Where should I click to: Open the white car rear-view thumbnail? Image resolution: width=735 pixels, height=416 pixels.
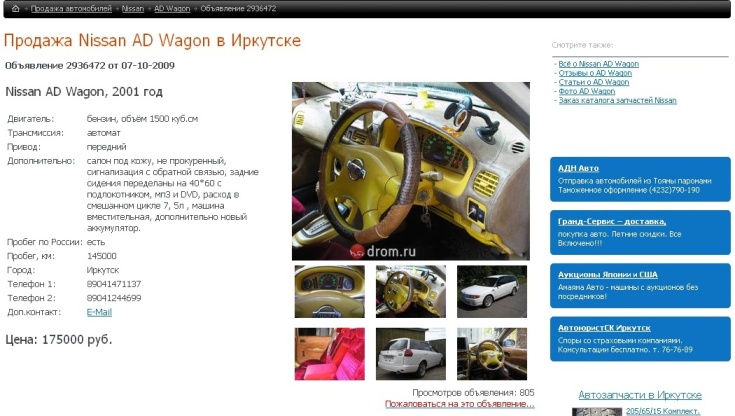(x=411, y=354)
